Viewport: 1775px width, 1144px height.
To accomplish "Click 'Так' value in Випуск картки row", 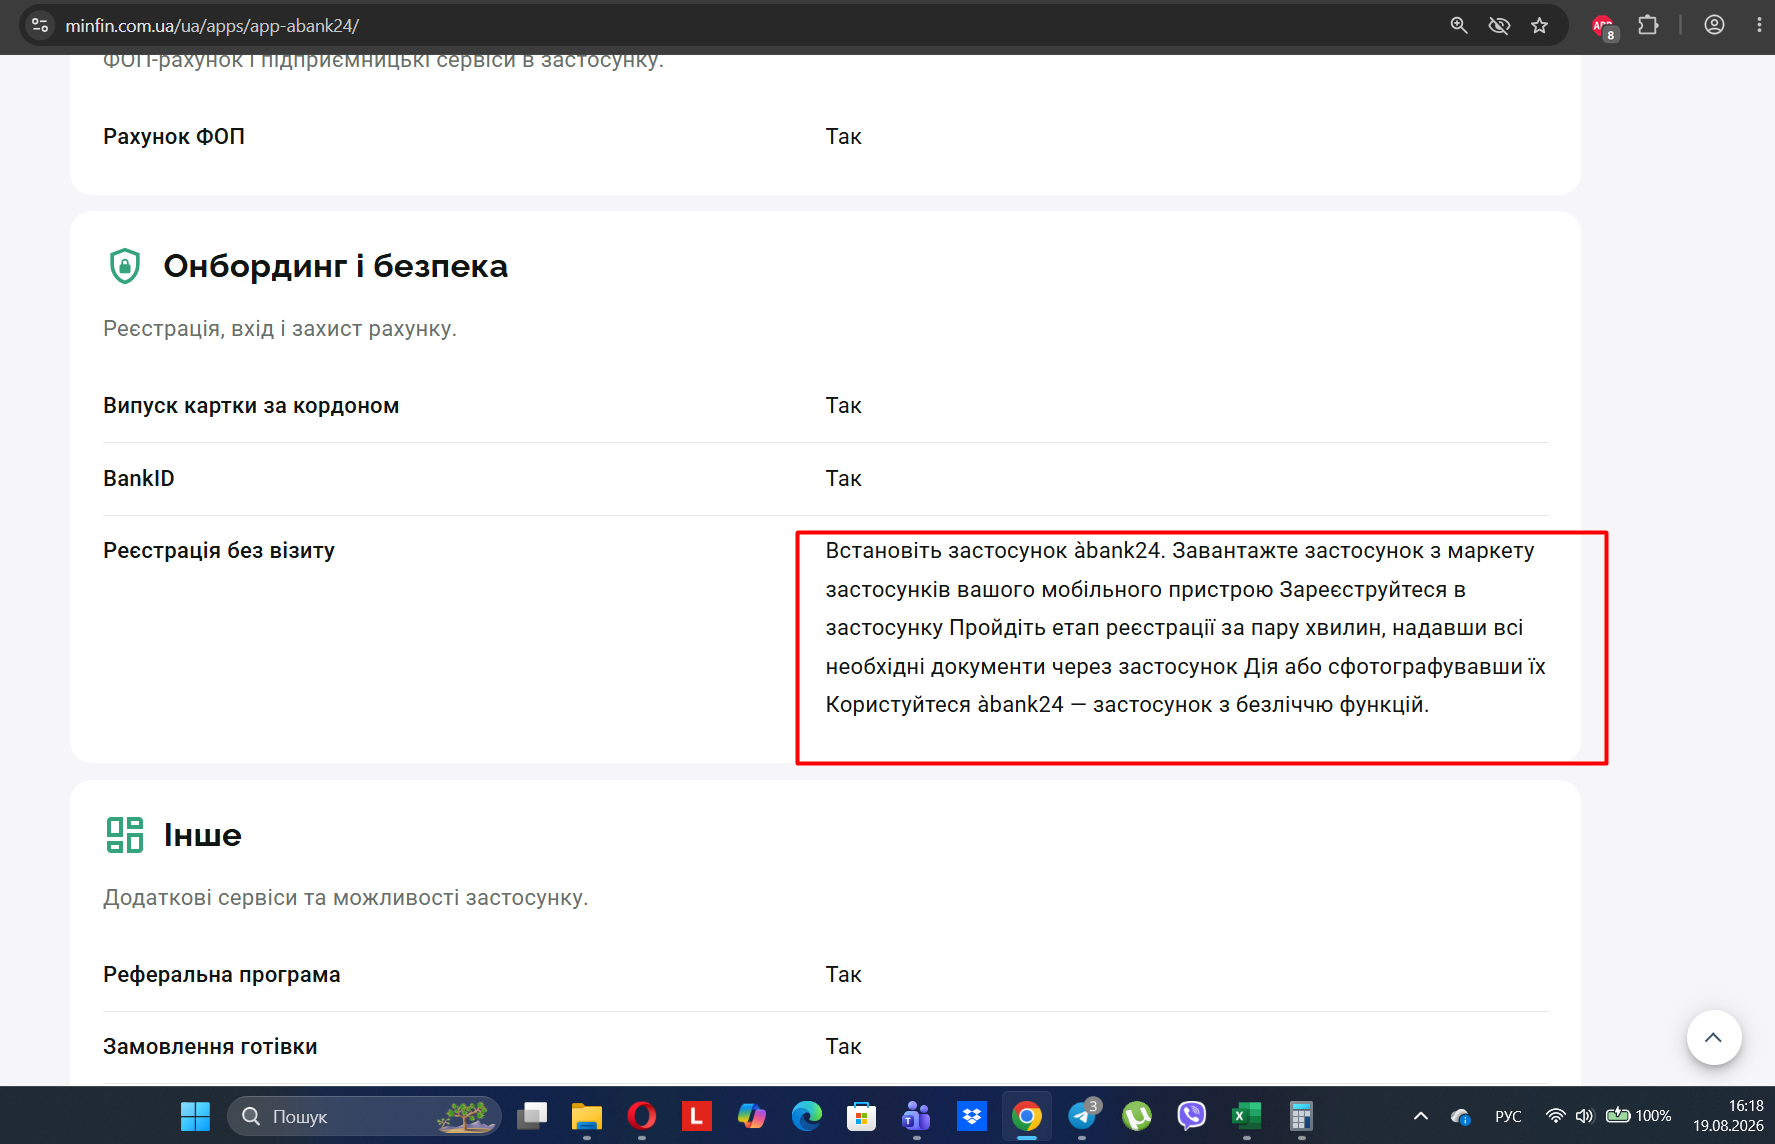I will [843, 405].
